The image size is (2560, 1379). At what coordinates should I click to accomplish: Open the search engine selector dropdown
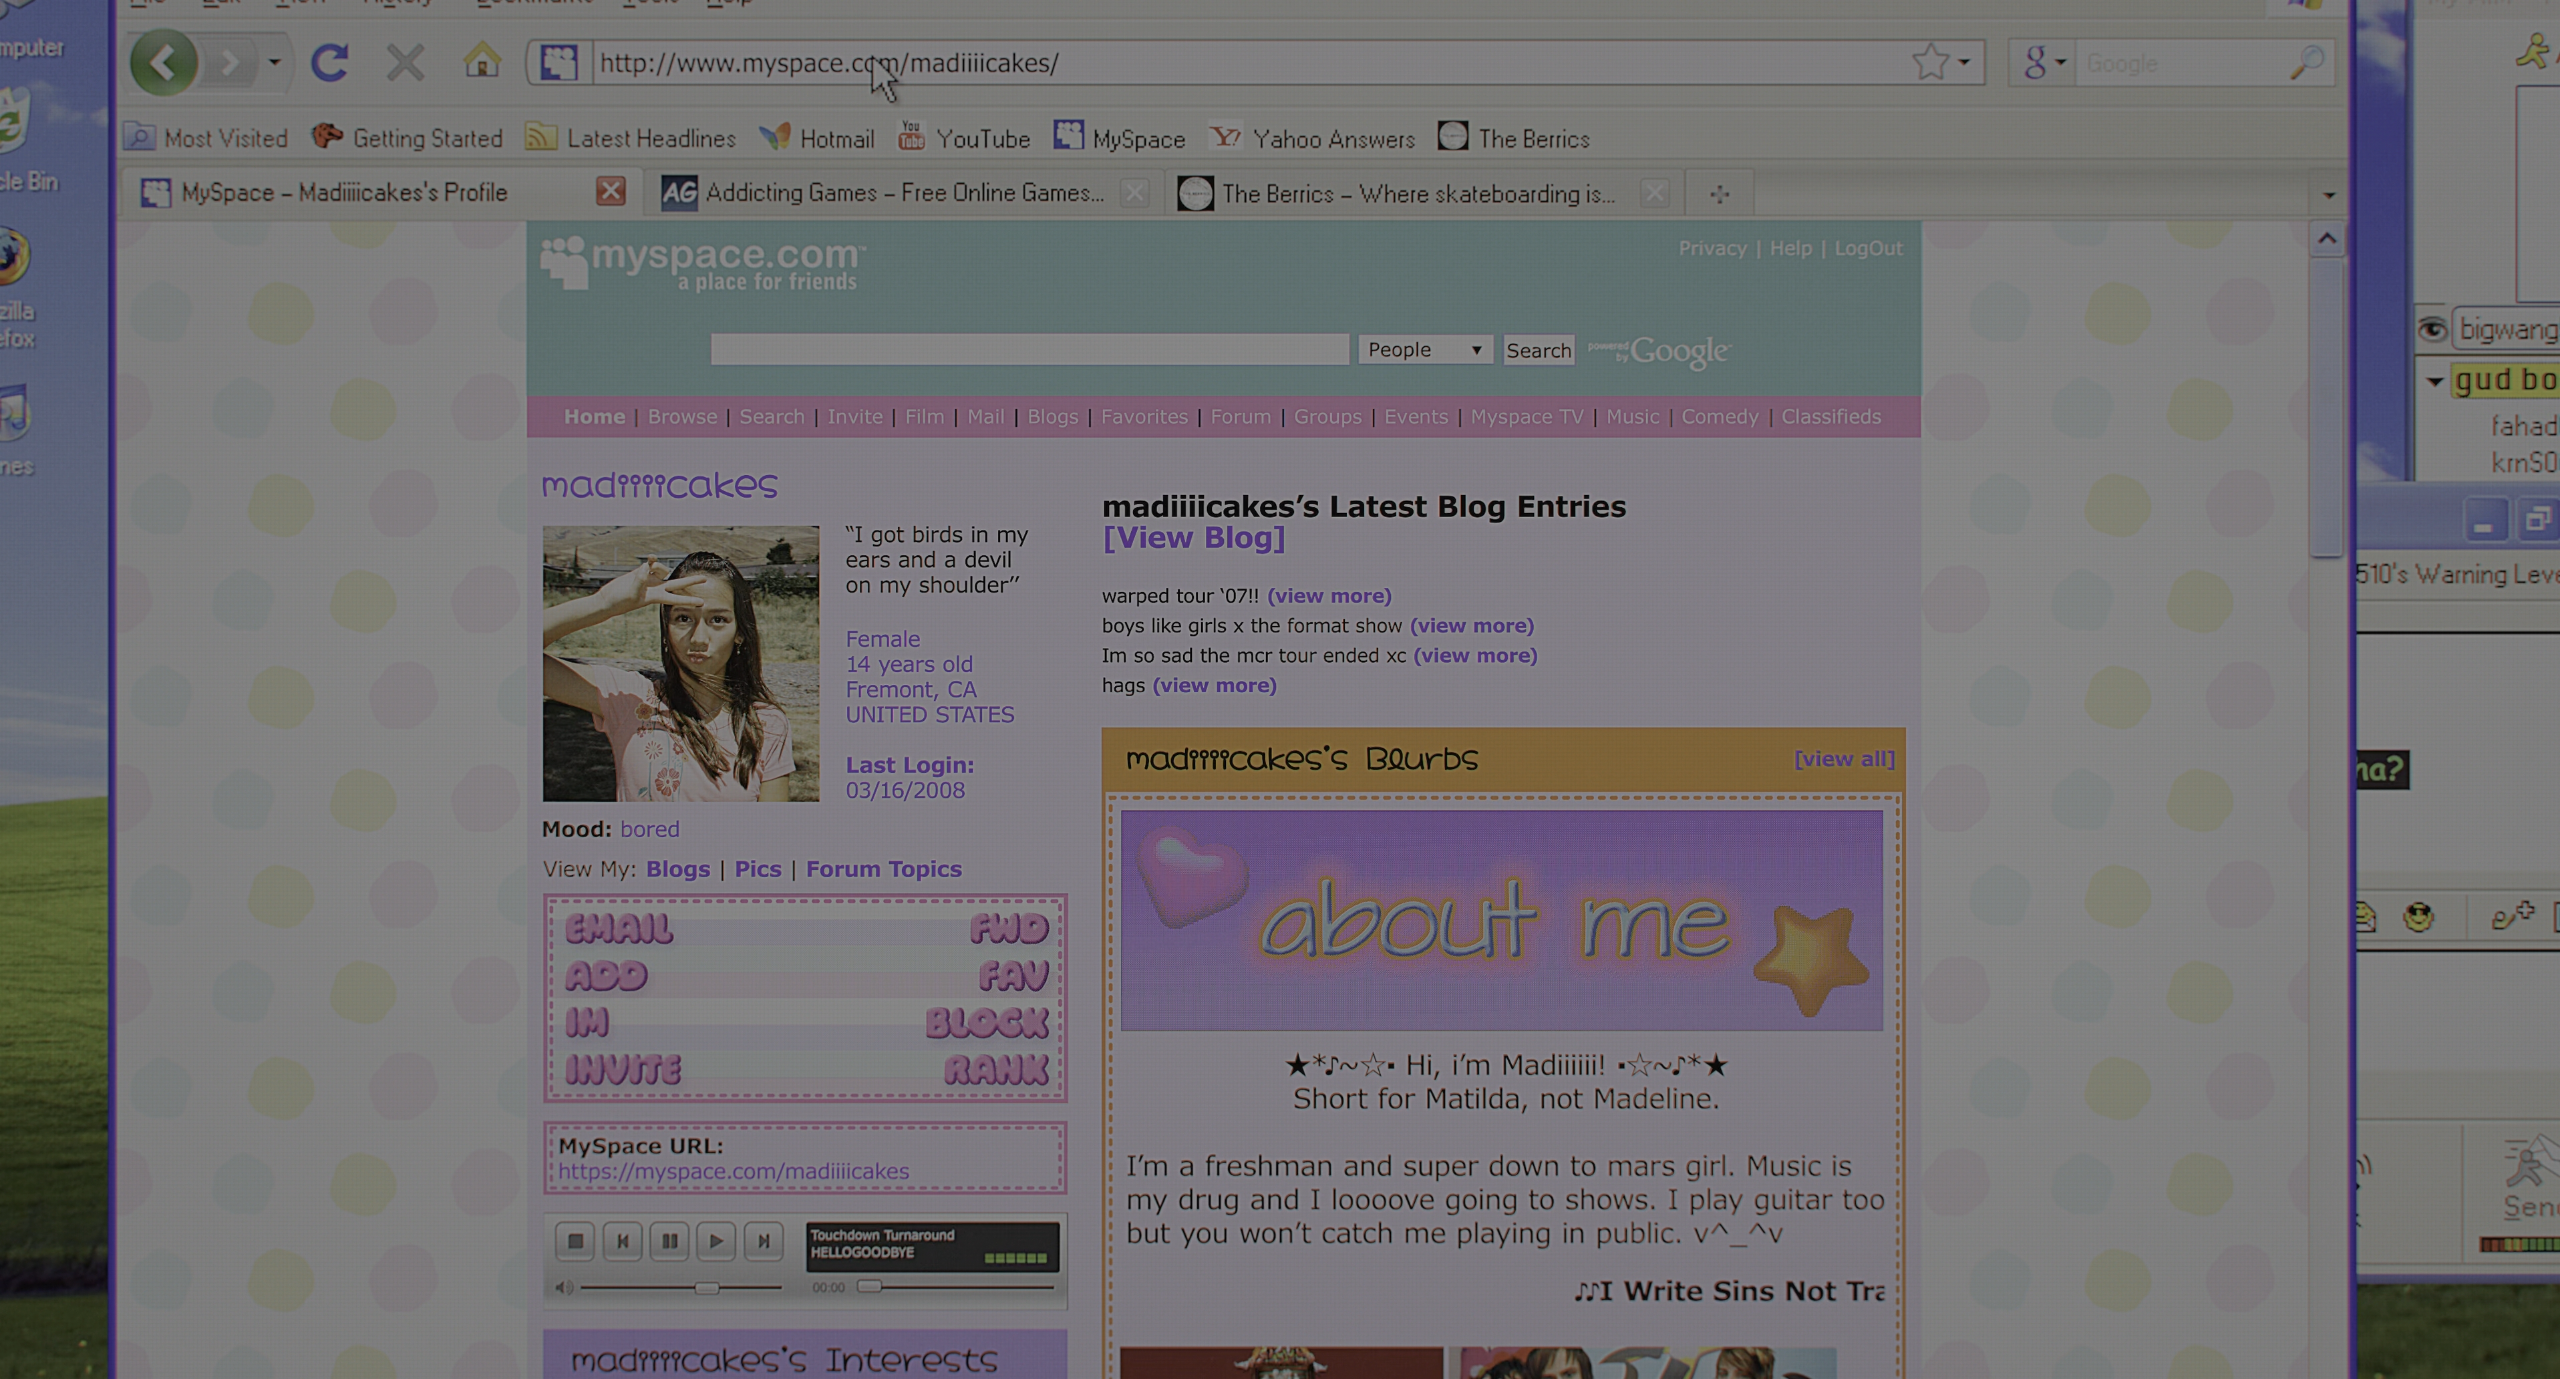[2044, 63]
